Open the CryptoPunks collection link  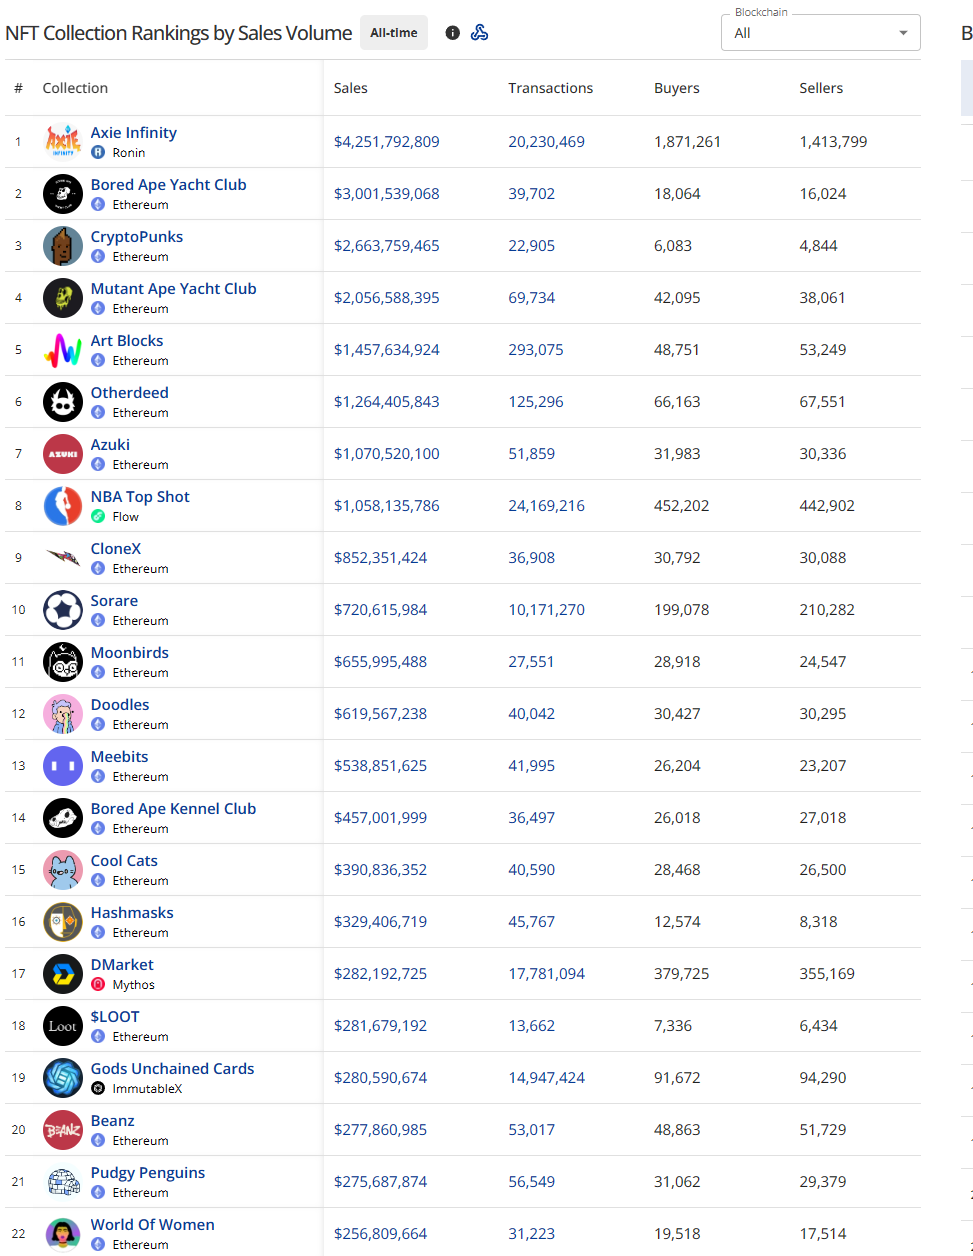[x=137, y=237]
